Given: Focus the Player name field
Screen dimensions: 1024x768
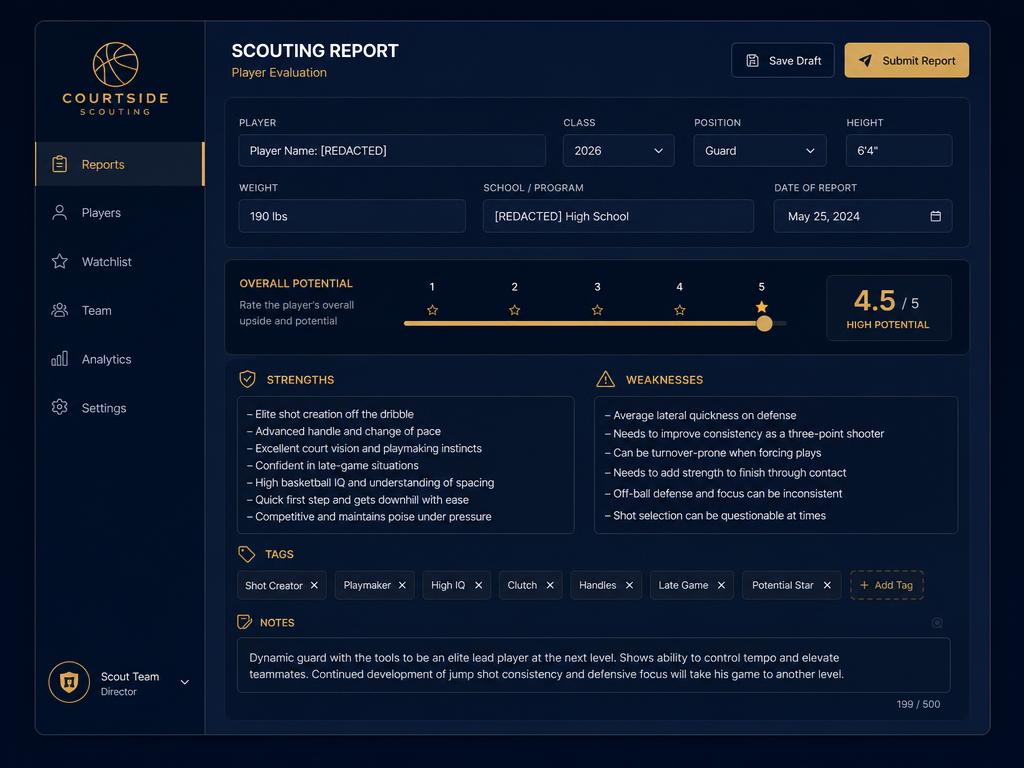Looking at the screenshot, I should click(x=392, y=151).
